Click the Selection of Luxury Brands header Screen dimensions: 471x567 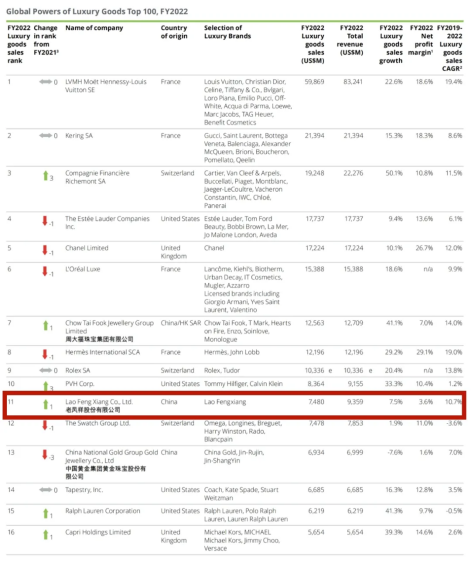point(227,32)
